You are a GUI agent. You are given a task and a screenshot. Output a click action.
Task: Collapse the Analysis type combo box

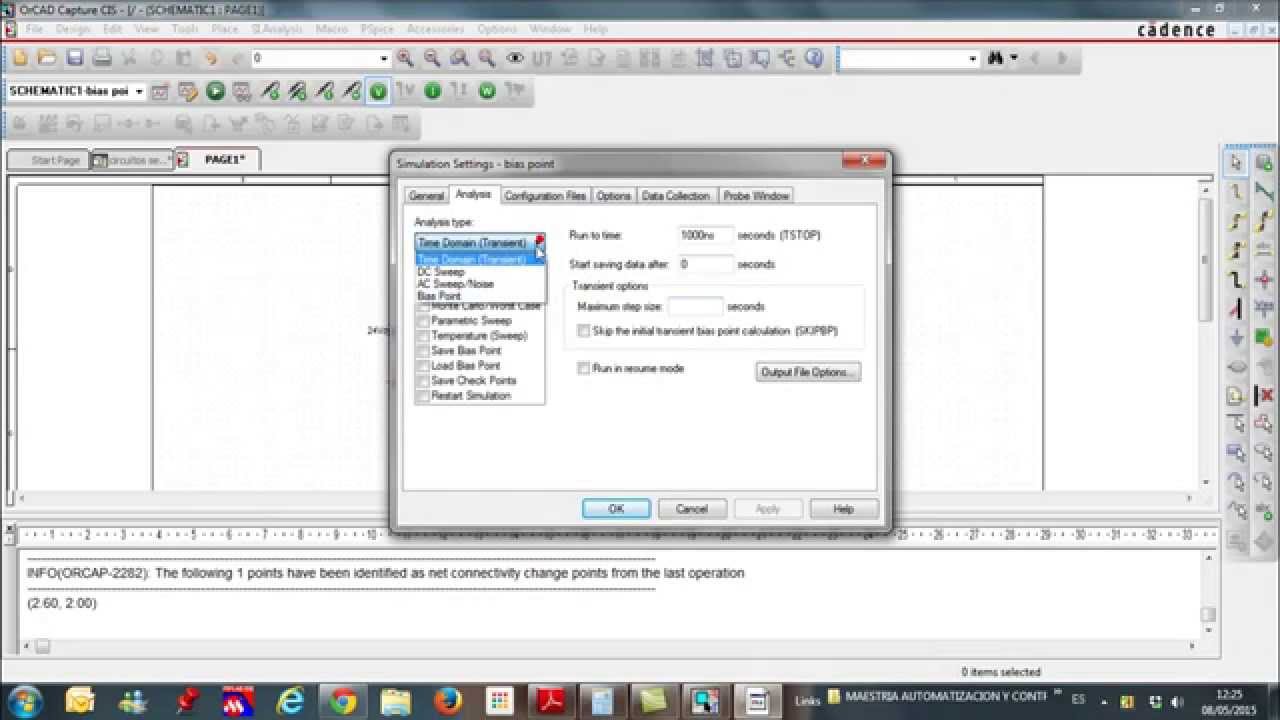click(x=539, y=243)
